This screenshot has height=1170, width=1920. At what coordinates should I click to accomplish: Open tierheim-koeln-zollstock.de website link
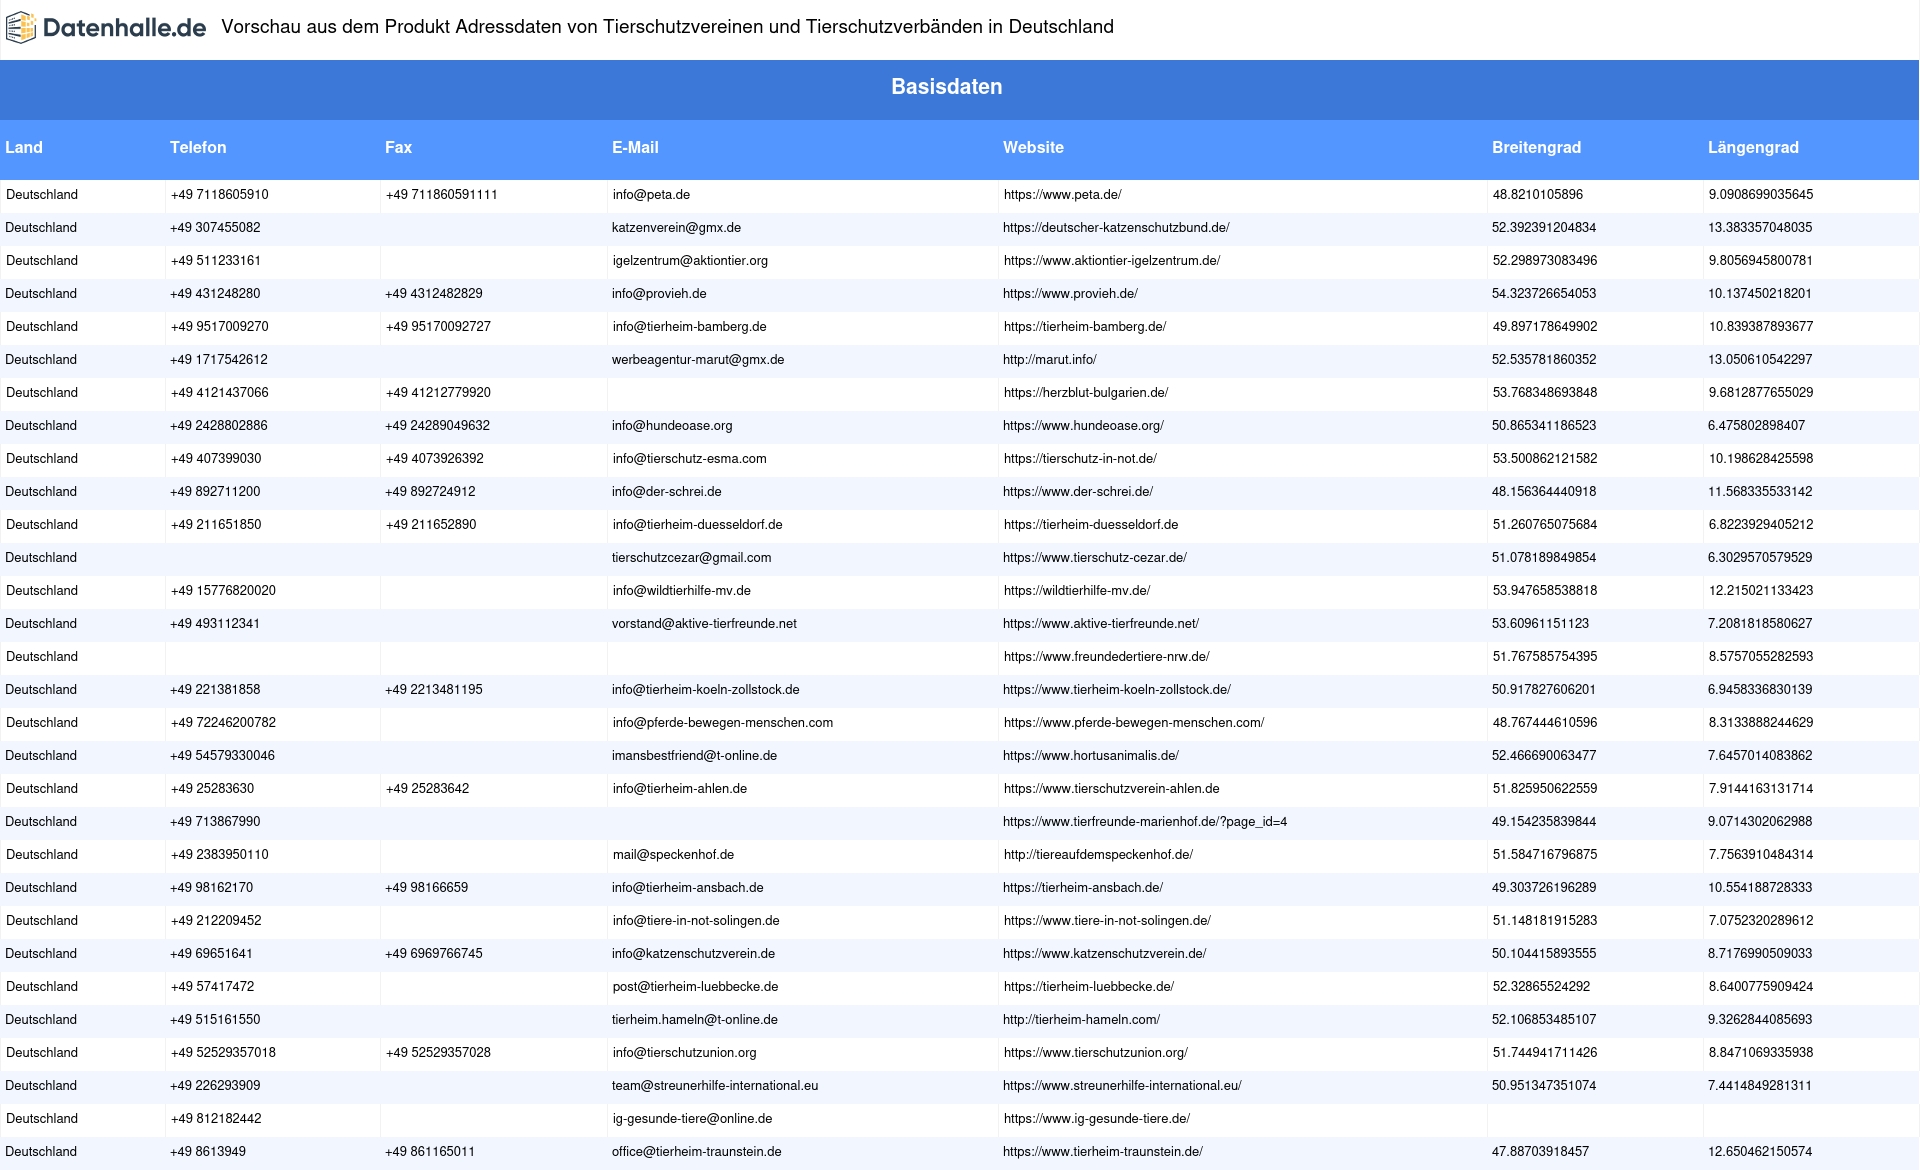[x=1117, y=690]
